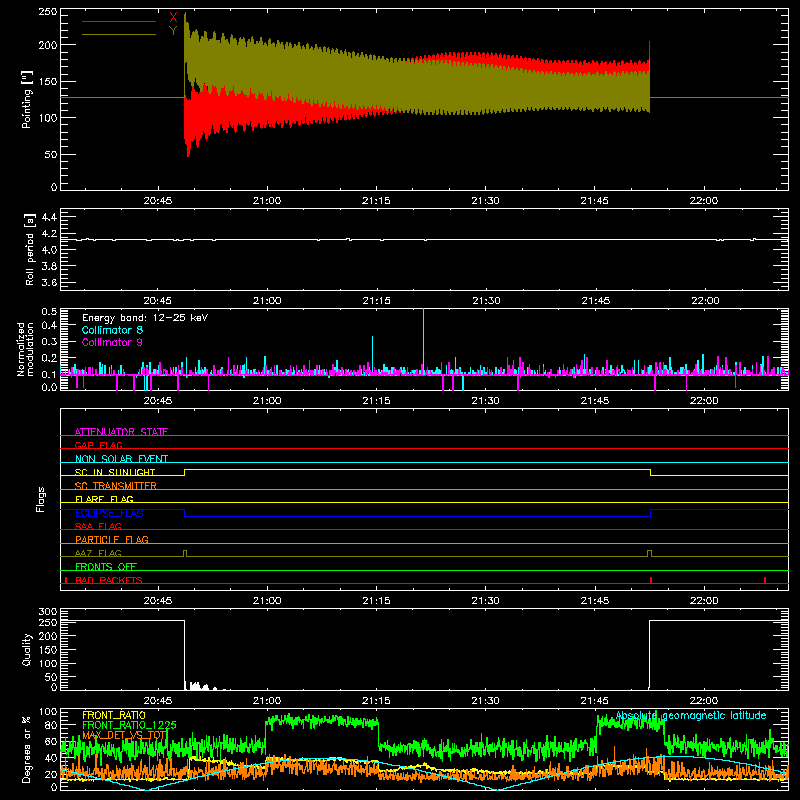Click the SAA_FLAG label
Screen dimensions: 800x800
pyautogui.click(x=98, y=526)
